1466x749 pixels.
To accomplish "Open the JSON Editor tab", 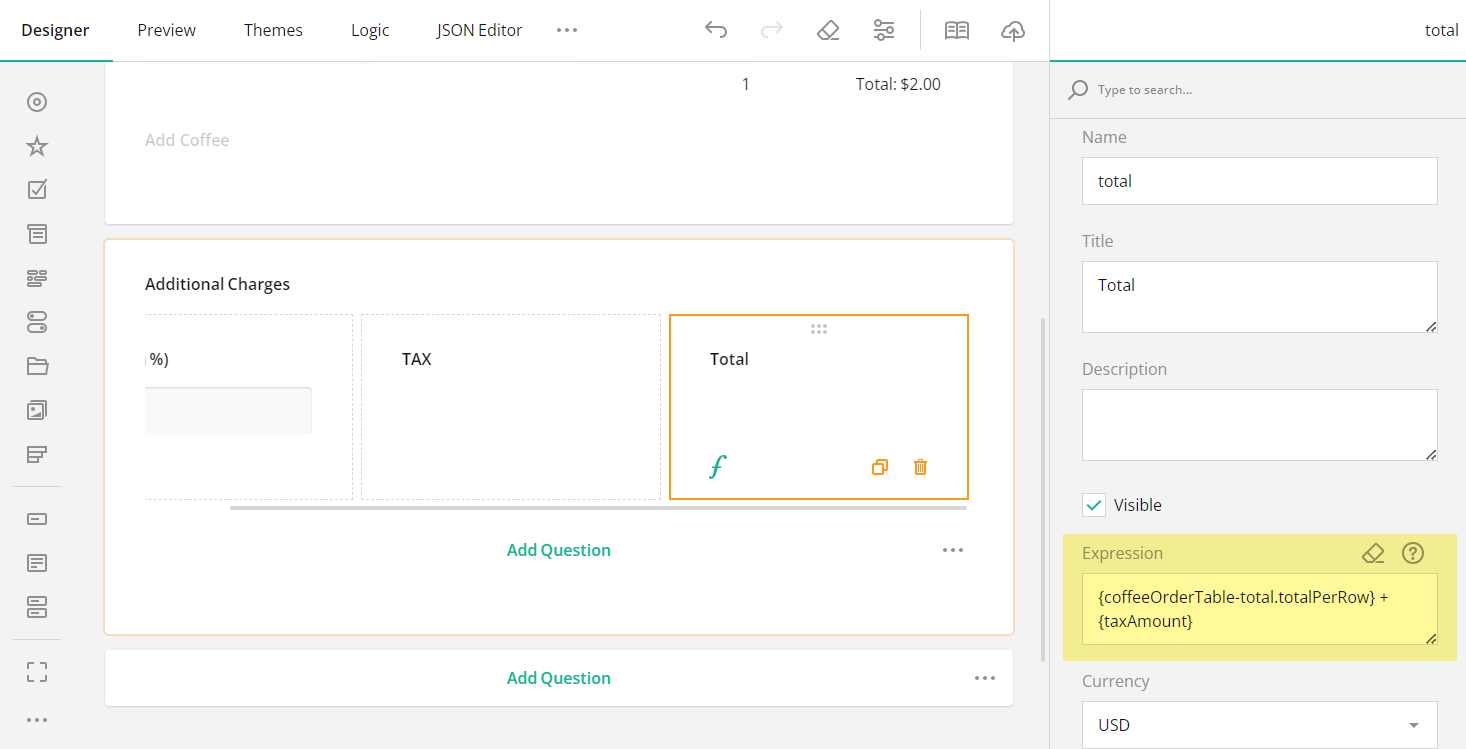I will point(479,30).
